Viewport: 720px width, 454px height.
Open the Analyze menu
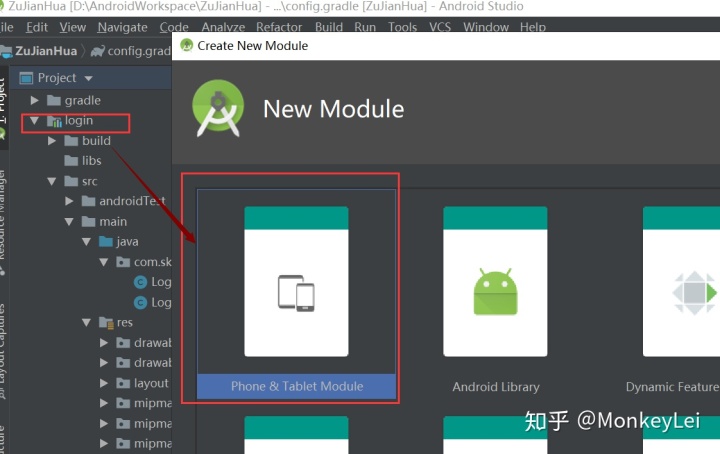click(223, 27)
